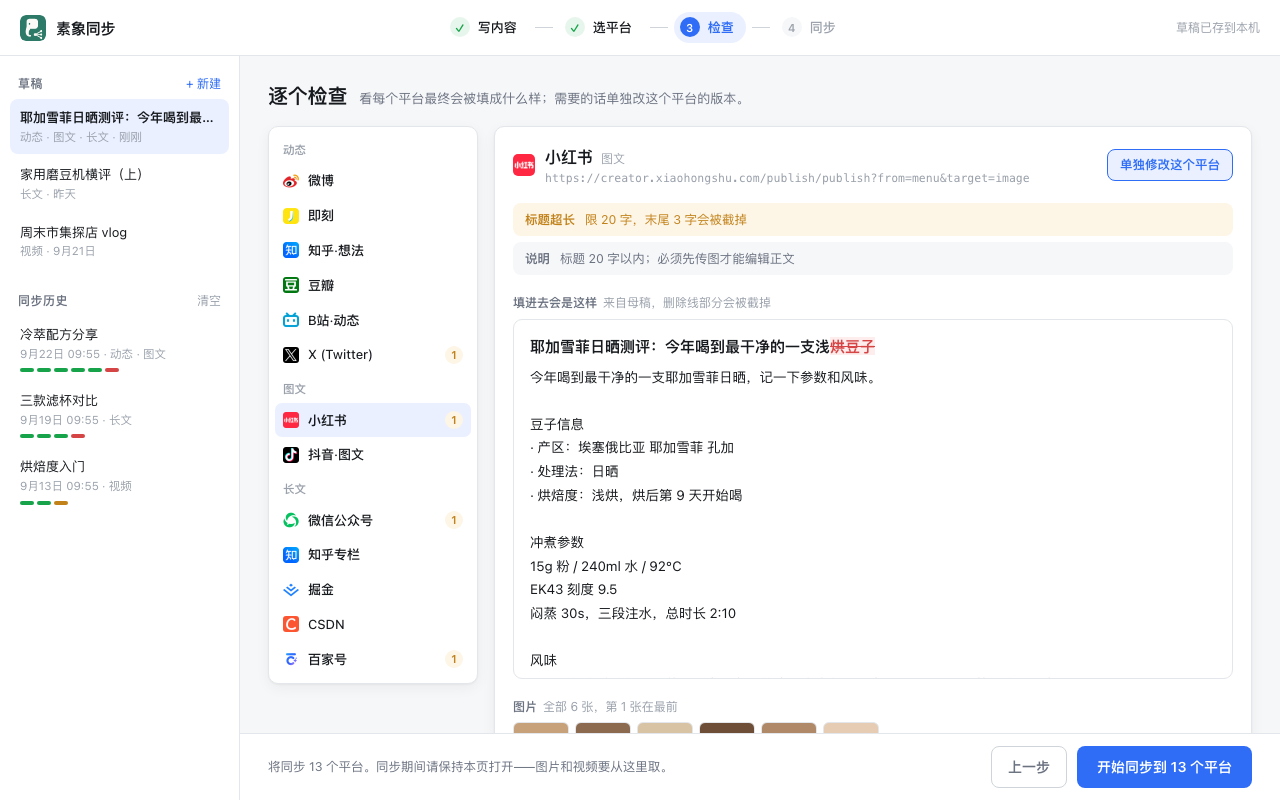This screenshot has height=800, width=1280.
Task: Click the 写内容 step checkmark icon
Action: click(460, 28)
